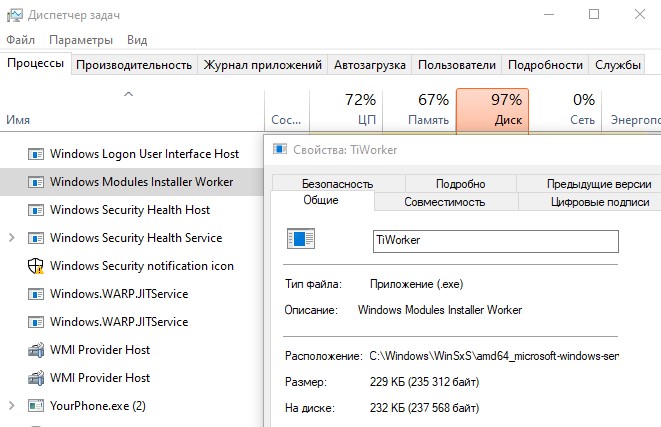
Task: Select the YourPhone.exe (2) row
Action: click(x=132, y=406)
